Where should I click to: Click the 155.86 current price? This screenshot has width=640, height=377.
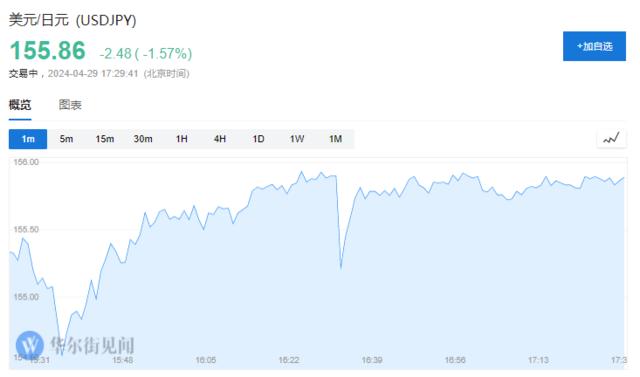coord(47,51)
